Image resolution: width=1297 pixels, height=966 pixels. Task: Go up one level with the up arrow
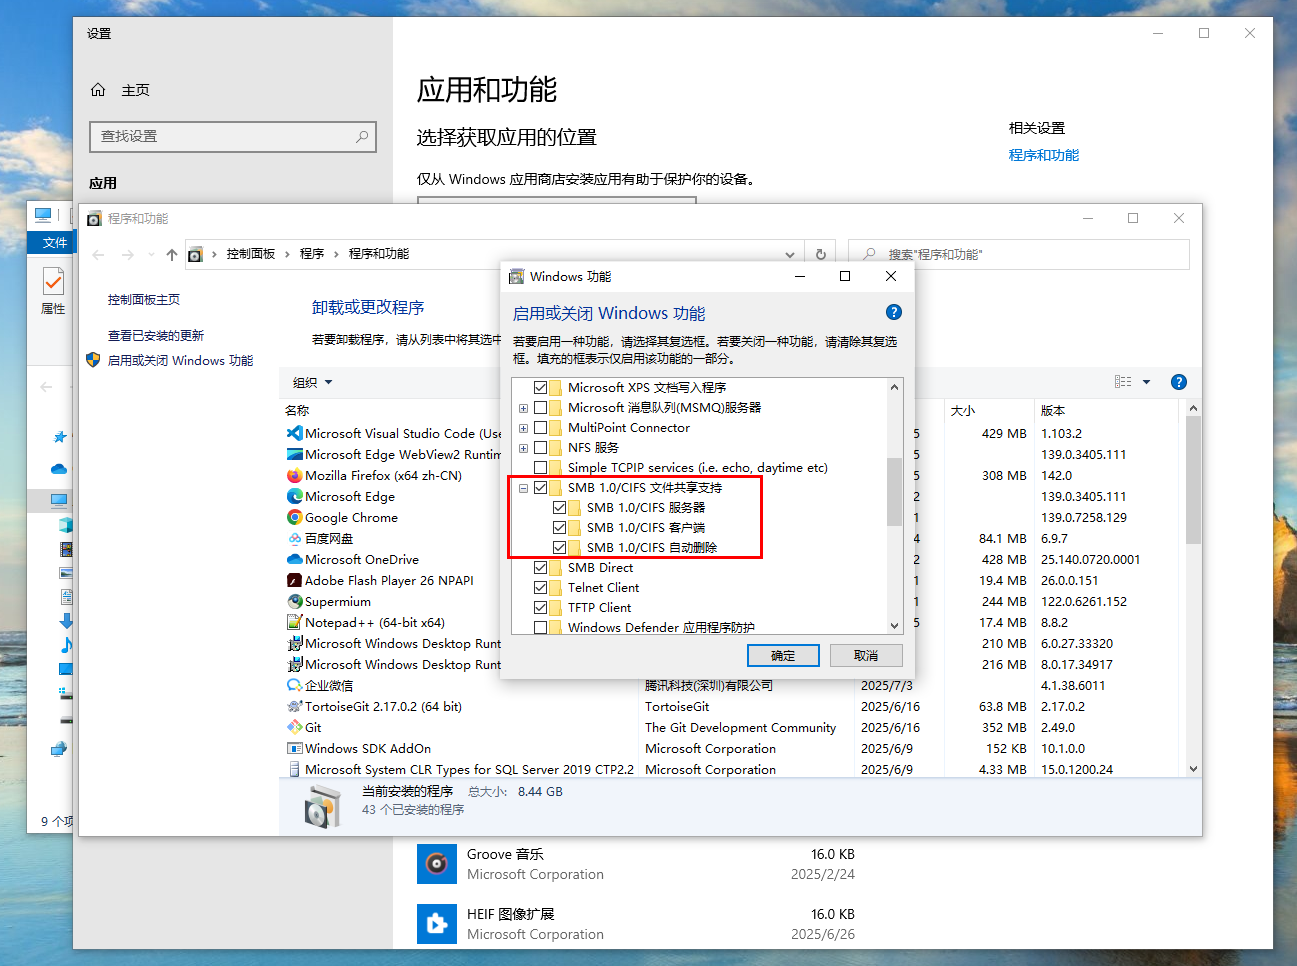click(172, 254)
